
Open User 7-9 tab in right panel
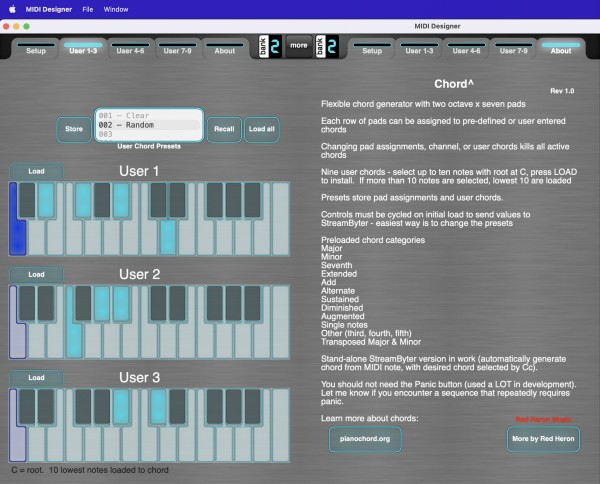pyautogui.click(x=514, y=49)
